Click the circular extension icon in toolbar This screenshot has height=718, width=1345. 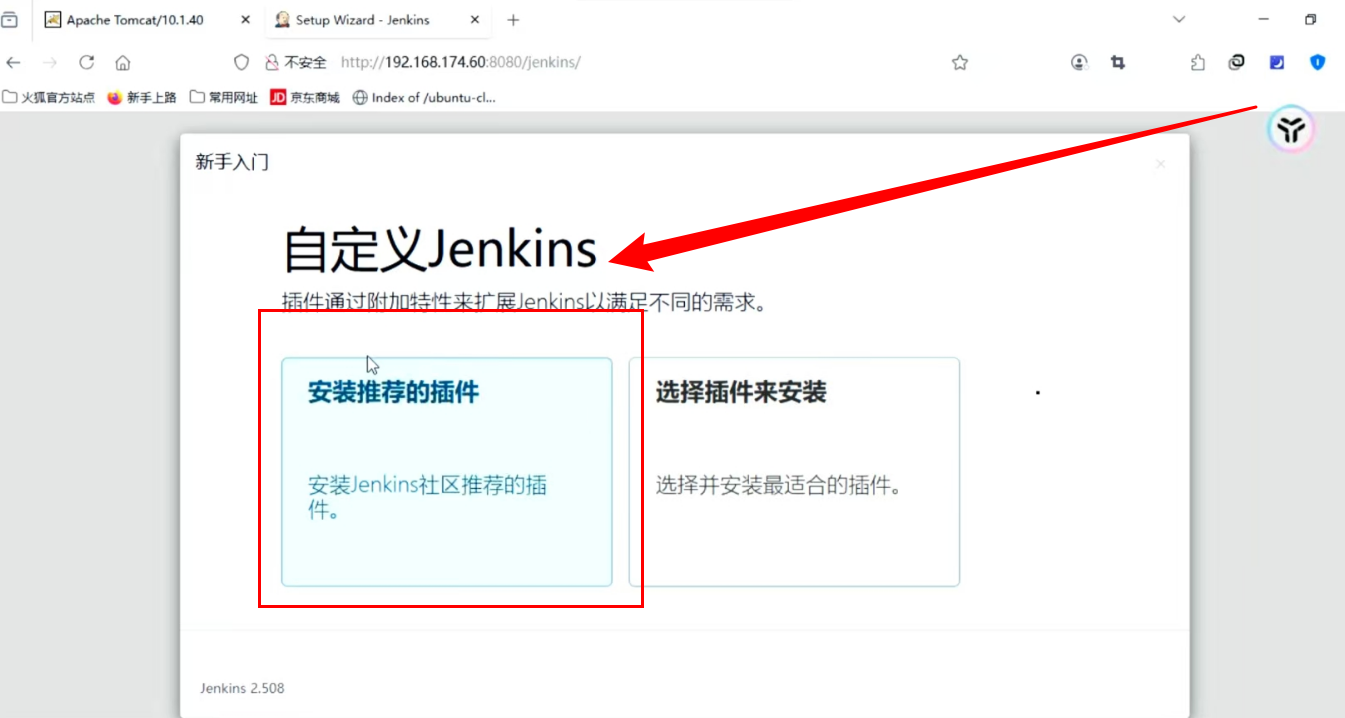click(1237, 62)
